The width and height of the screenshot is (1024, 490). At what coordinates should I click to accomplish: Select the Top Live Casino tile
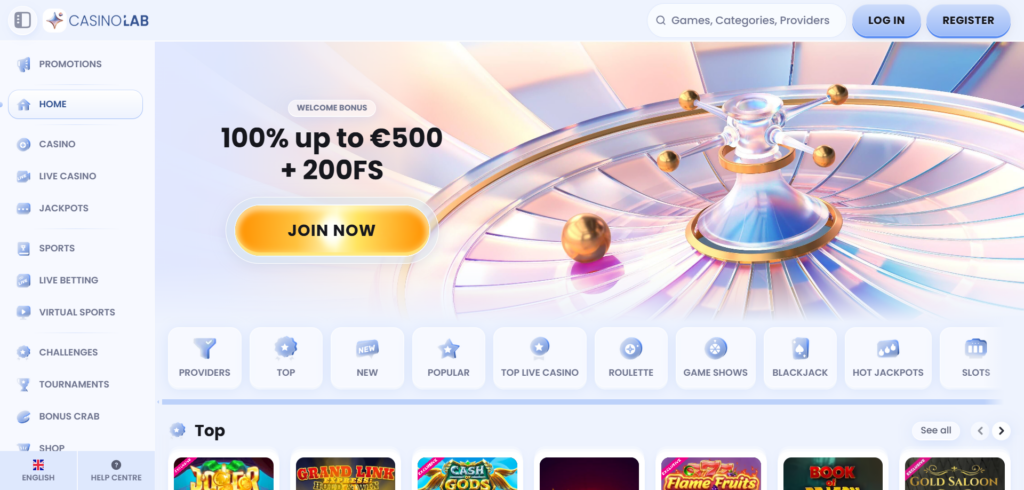539,358
